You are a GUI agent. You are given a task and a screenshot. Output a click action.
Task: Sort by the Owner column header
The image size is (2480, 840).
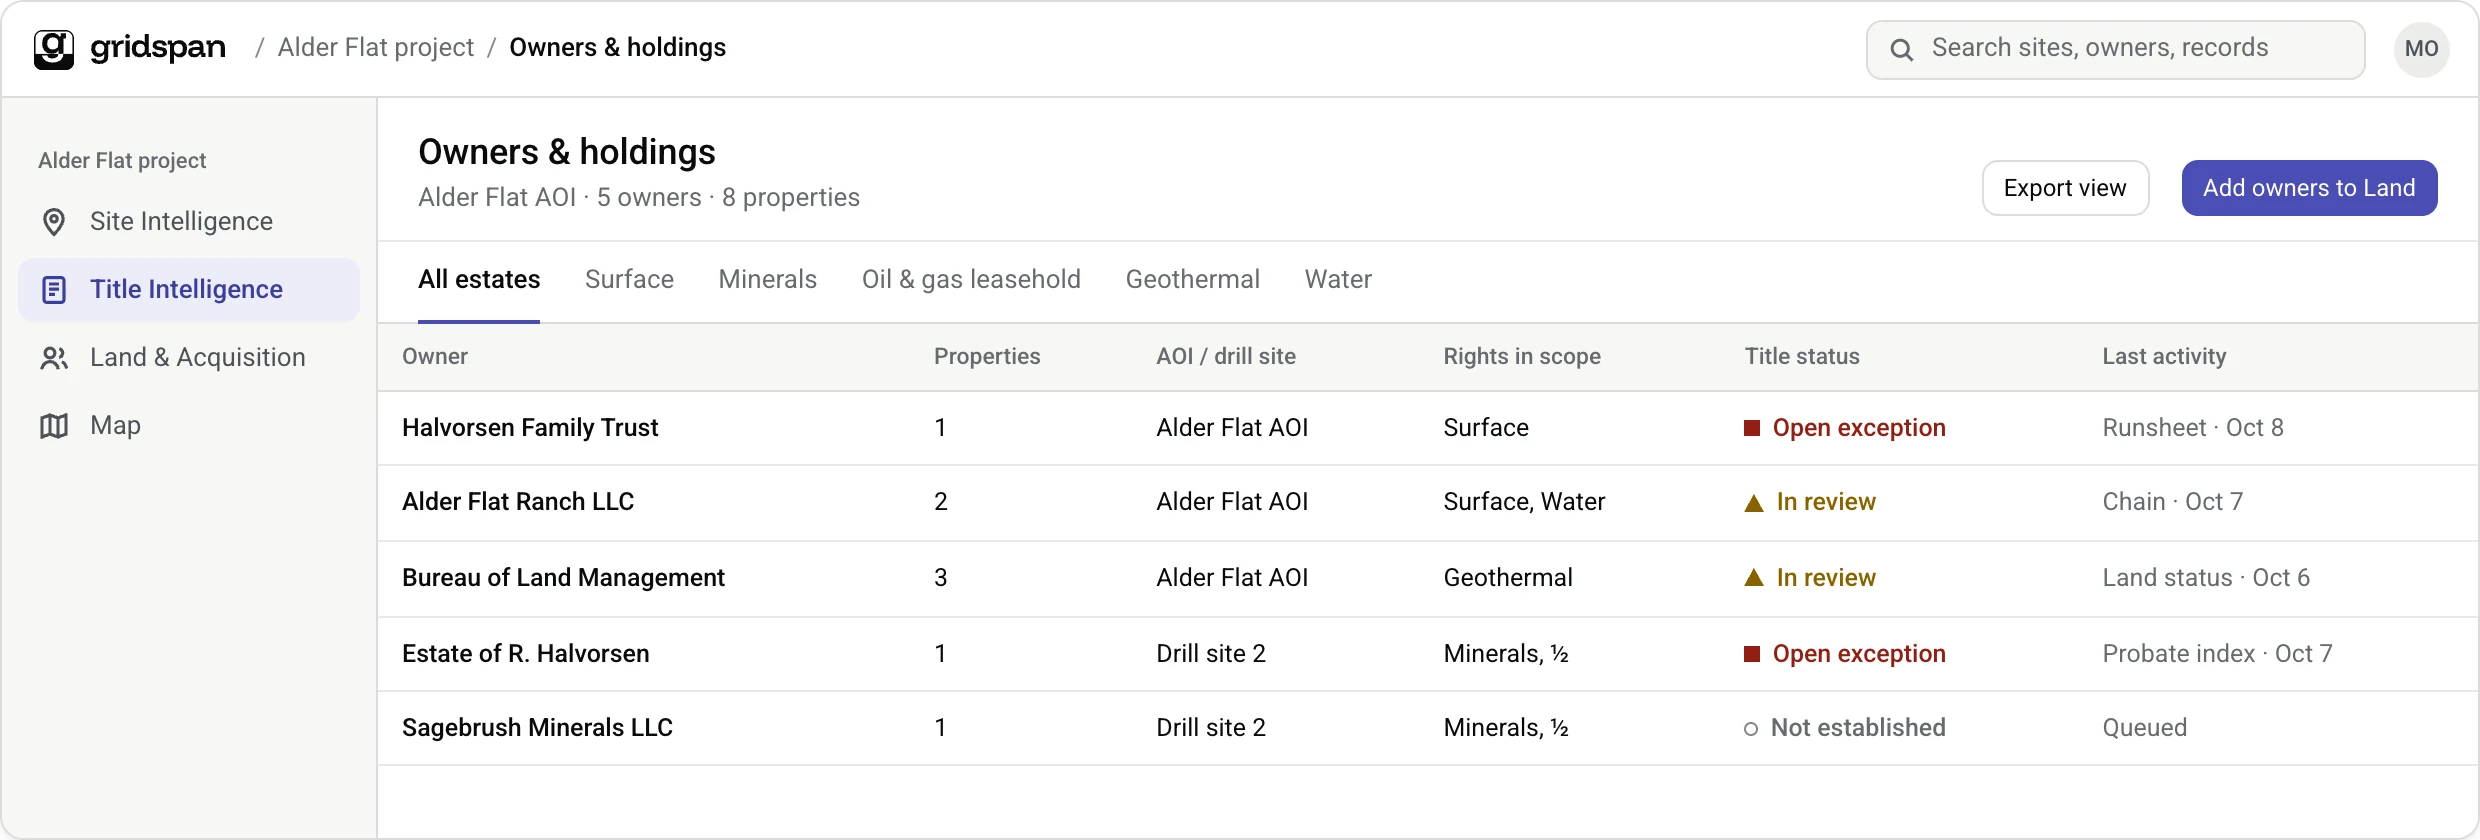pos(435,357)
